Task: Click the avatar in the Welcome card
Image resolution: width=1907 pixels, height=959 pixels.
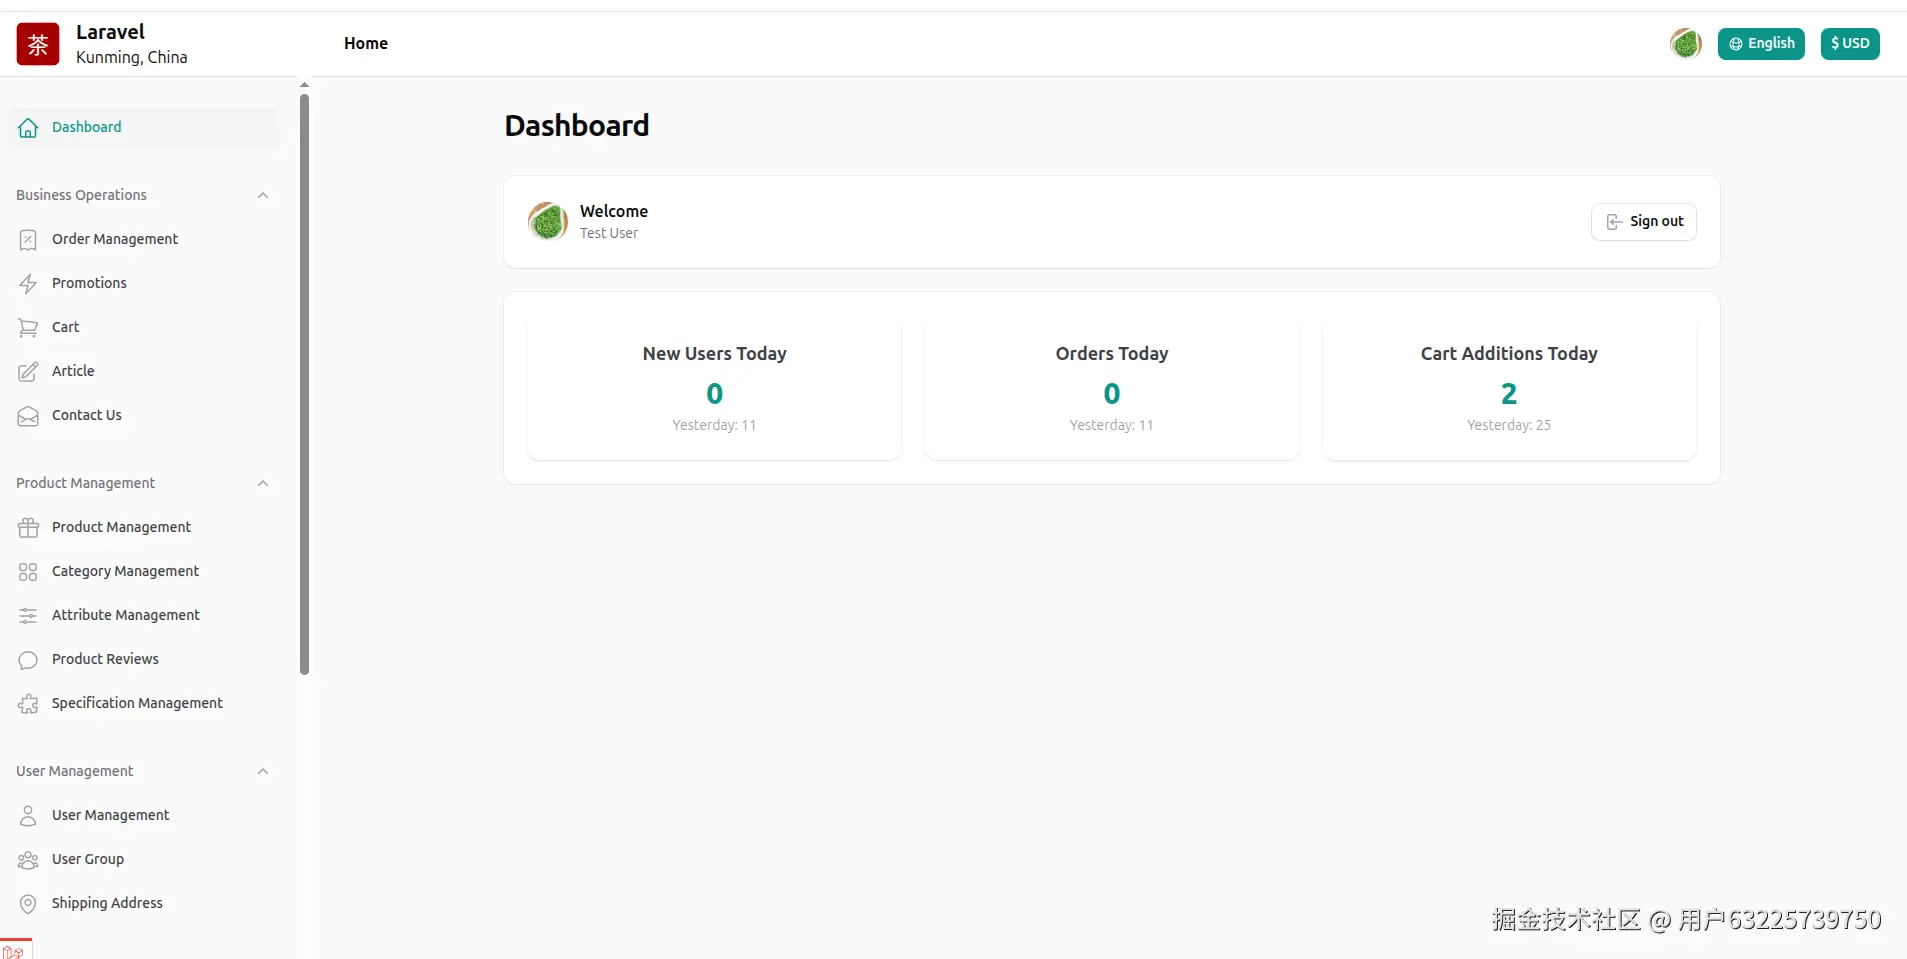Action: pos(548,221)
